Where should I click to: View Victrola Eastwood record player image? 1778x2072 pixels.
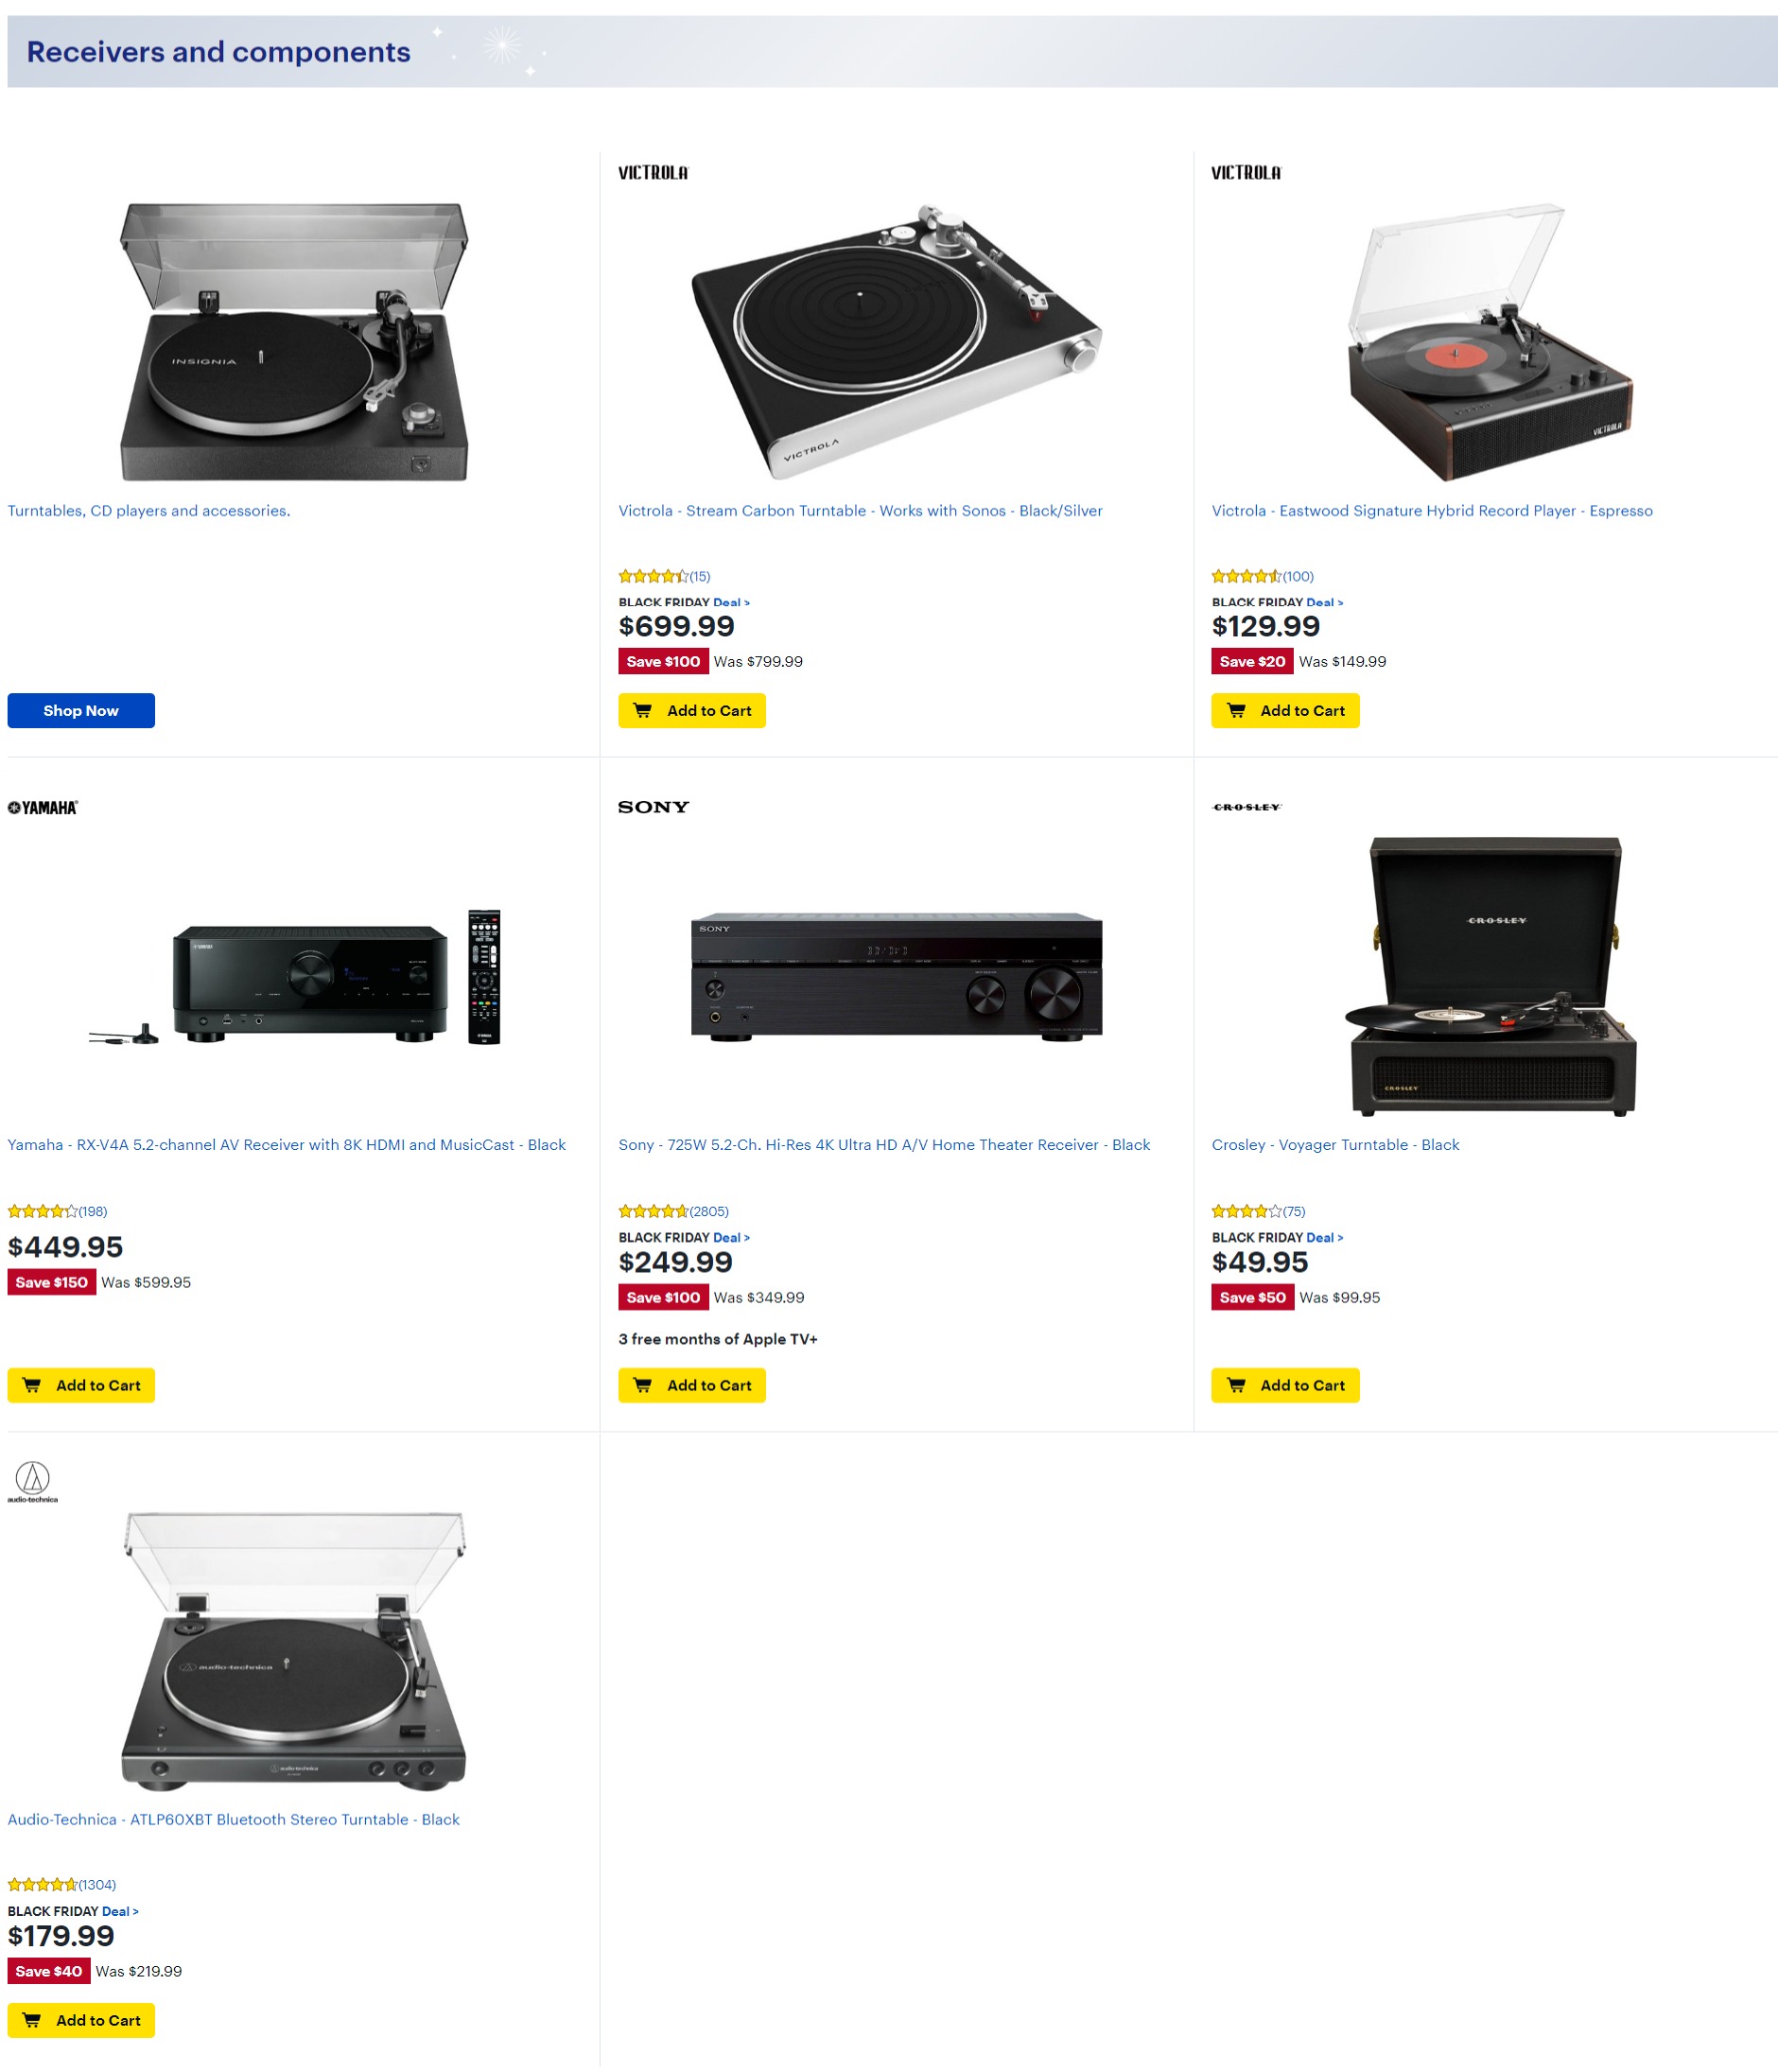[1490, 342]
